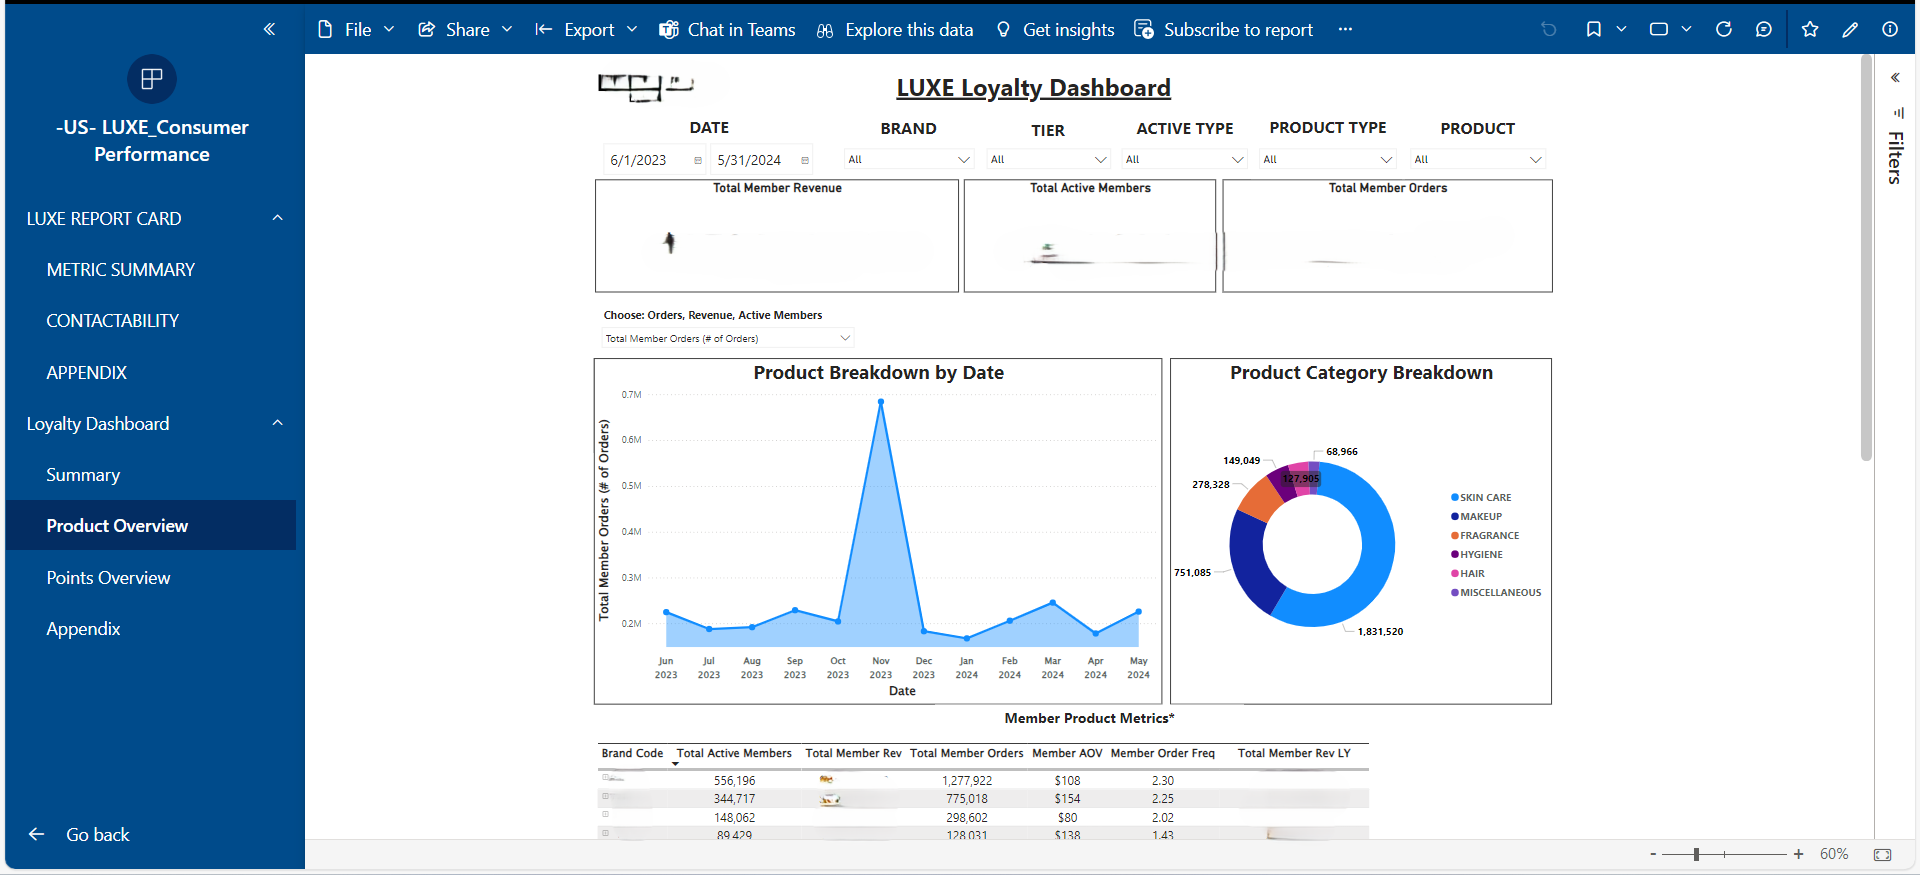
Task: Switch to Points Overview page
Action: 108,578
